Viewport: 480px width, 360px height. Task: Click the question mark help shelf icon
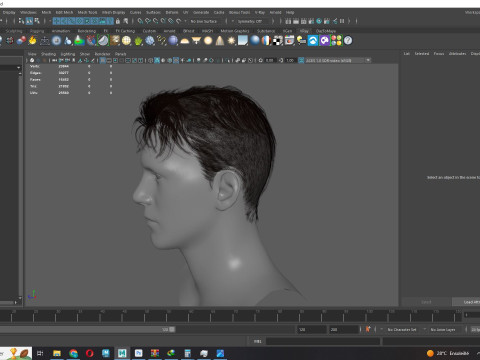click(x=348, y=41)
